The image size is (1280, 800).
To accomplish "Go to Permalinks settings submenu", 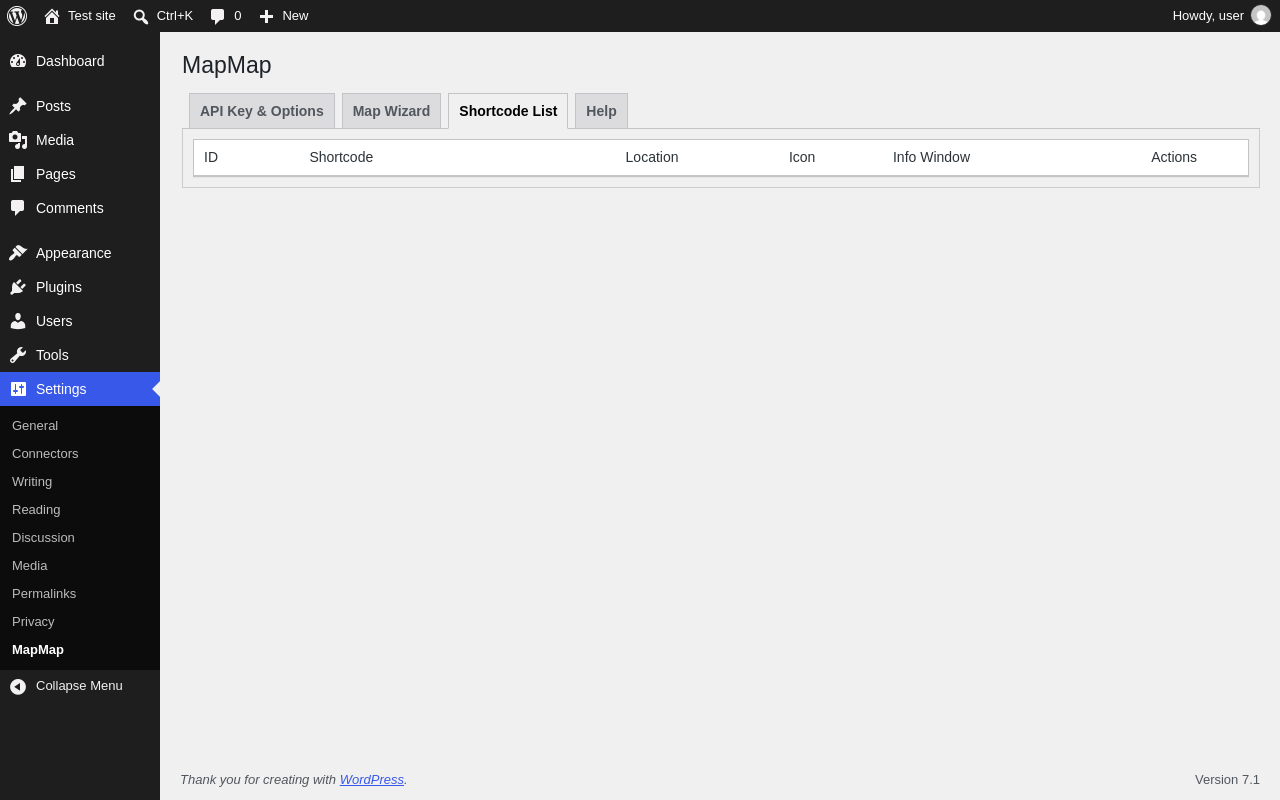I will (x=44, y=593).
